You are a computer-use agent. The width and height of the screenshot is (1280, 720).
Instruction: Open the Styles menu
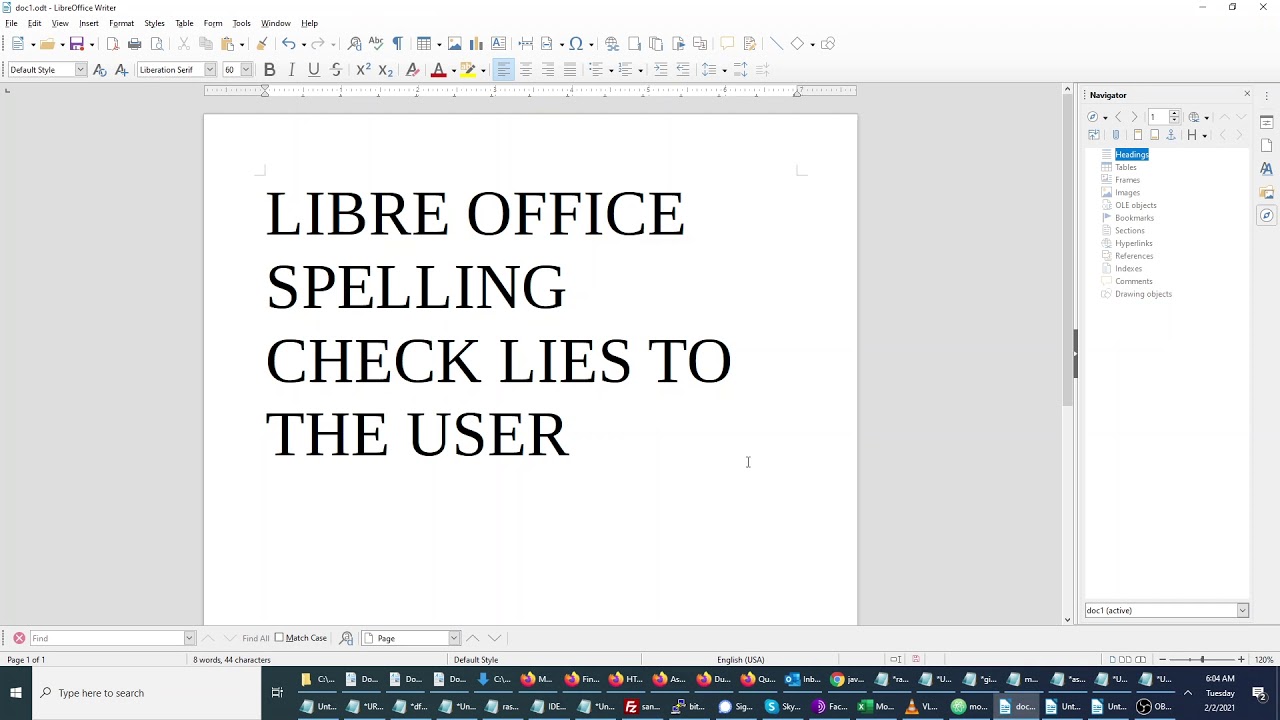(154, 23)
